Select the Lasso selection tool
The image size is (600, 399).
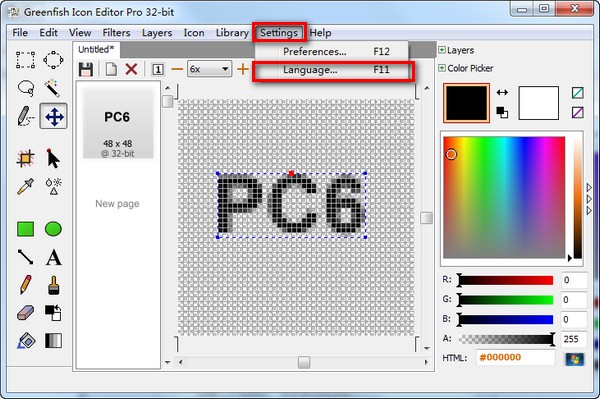click(26, 88)
